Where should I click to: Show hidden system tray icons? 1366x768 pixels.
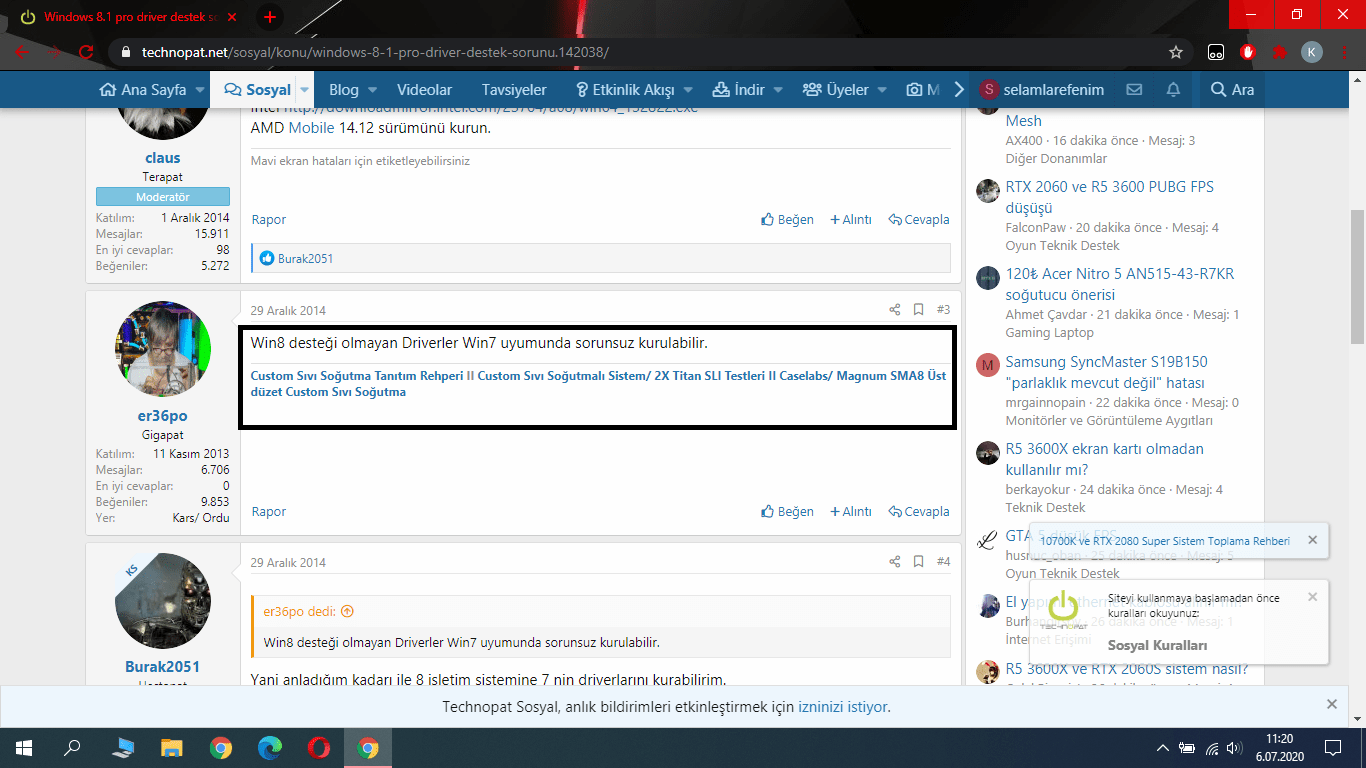(x=1162, y=748)
